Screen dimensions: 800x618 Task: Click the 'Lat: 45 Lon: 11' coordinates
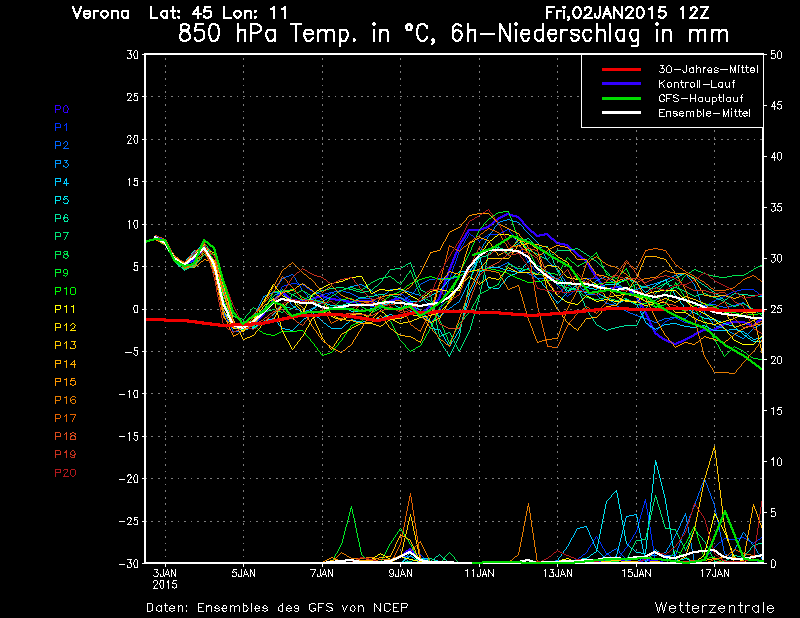point(218,13)
